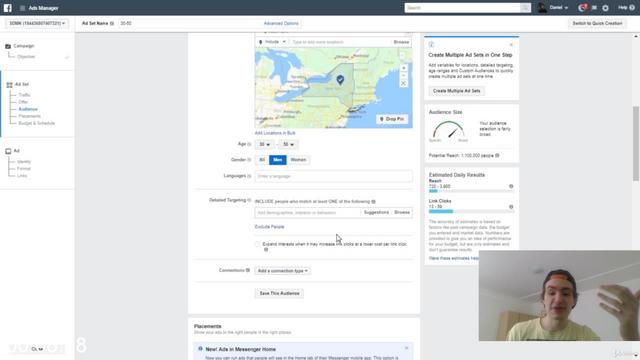Go to Offer section in sidebar
Image resolution: width=640 pixels, height=360 pixels.
(x=23, y=102)
